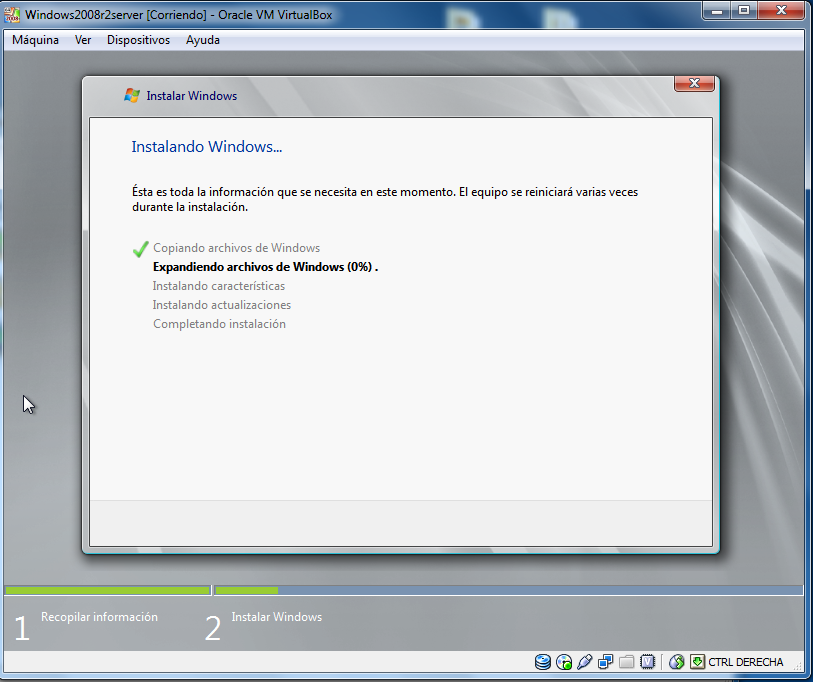Click the Windows flag logo in installer
Screen dimensions: 813x682
click(132, 96)
